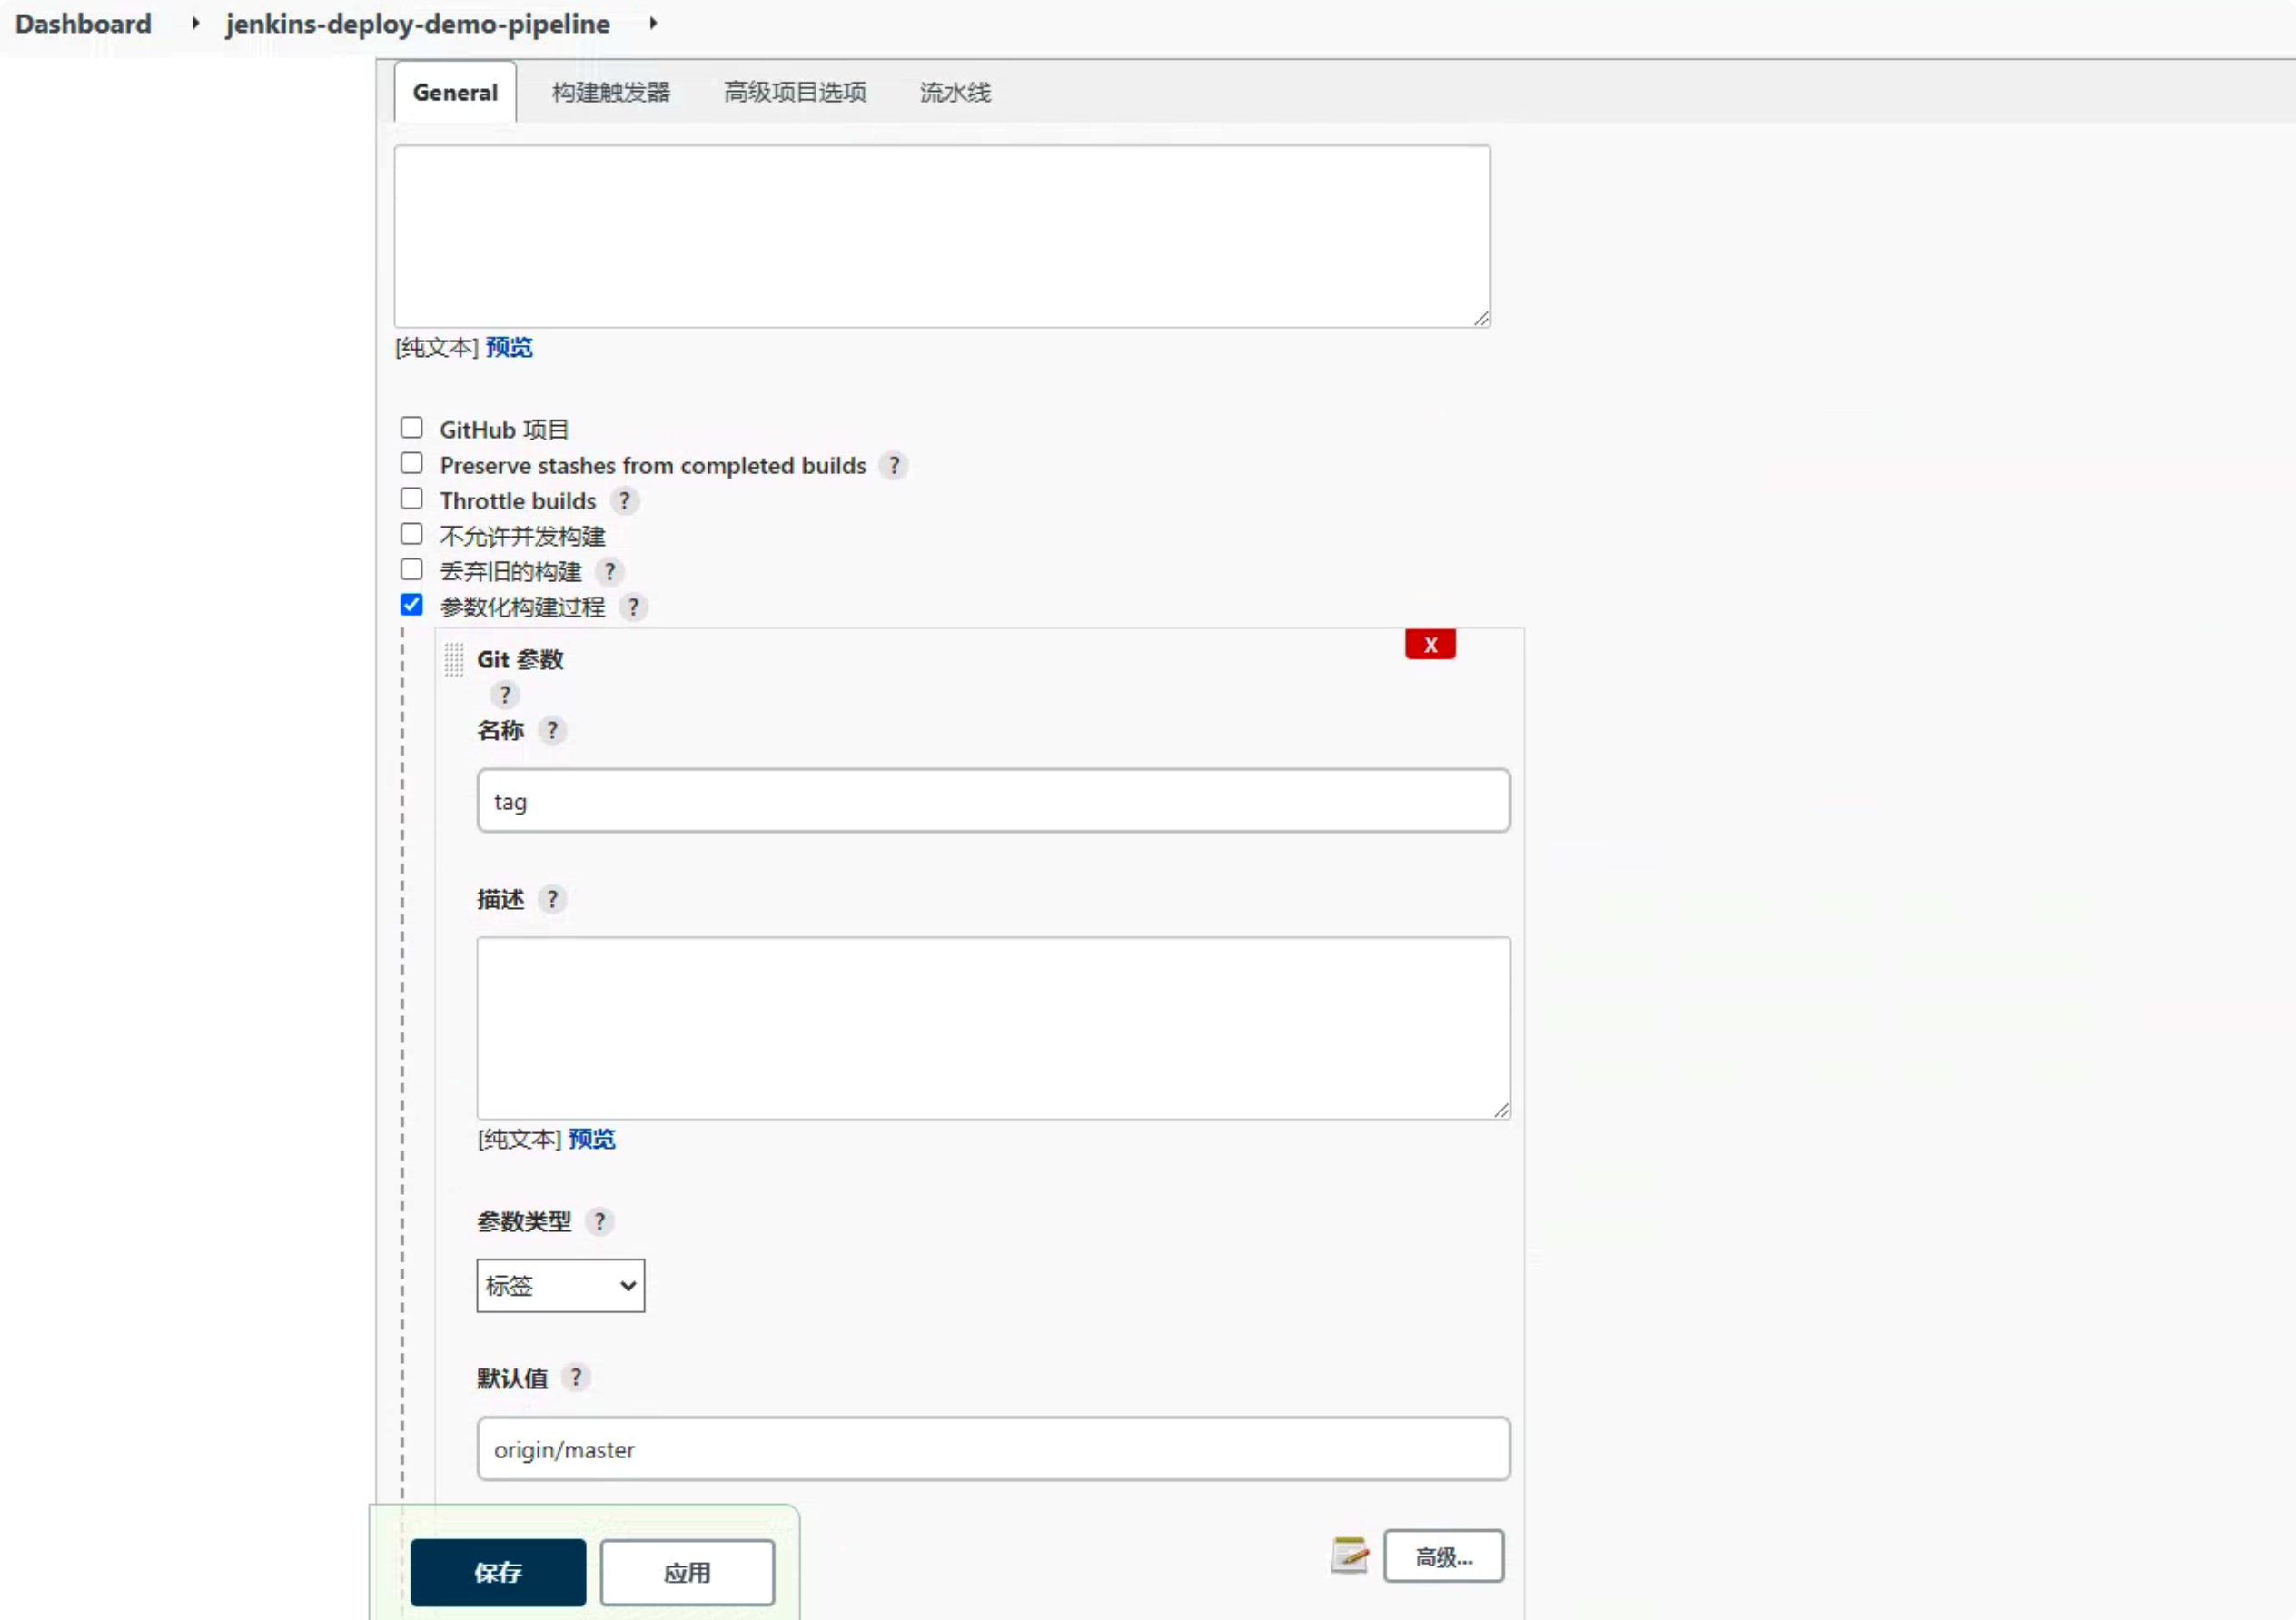
Task: Click the 应用 button
Action: (687, 1572)
